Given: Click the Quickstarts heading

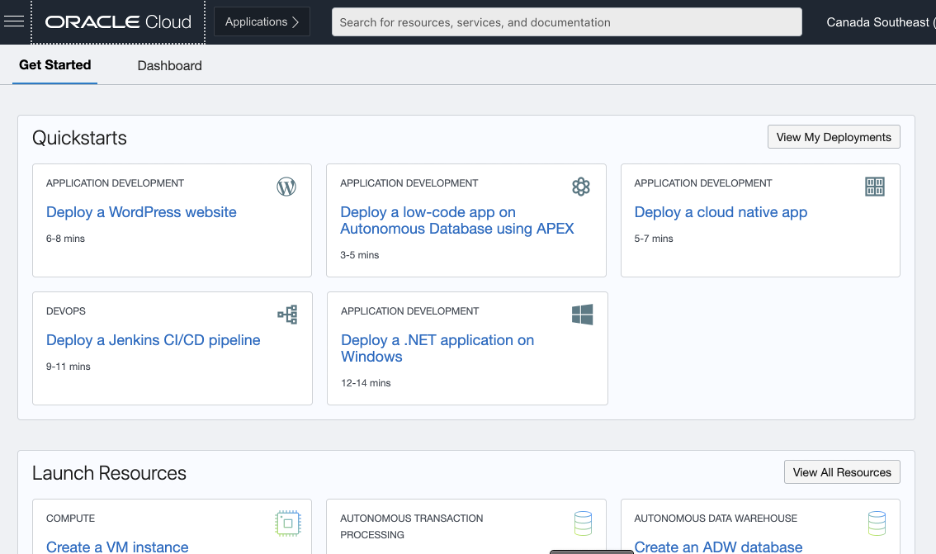Looking at the screenshot, I should 79,138.
